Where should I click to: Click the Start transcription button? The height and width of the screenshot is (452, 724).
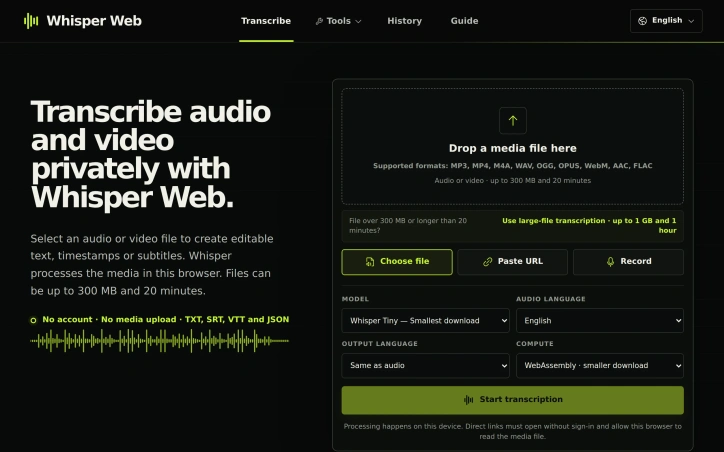pos(513,400)
